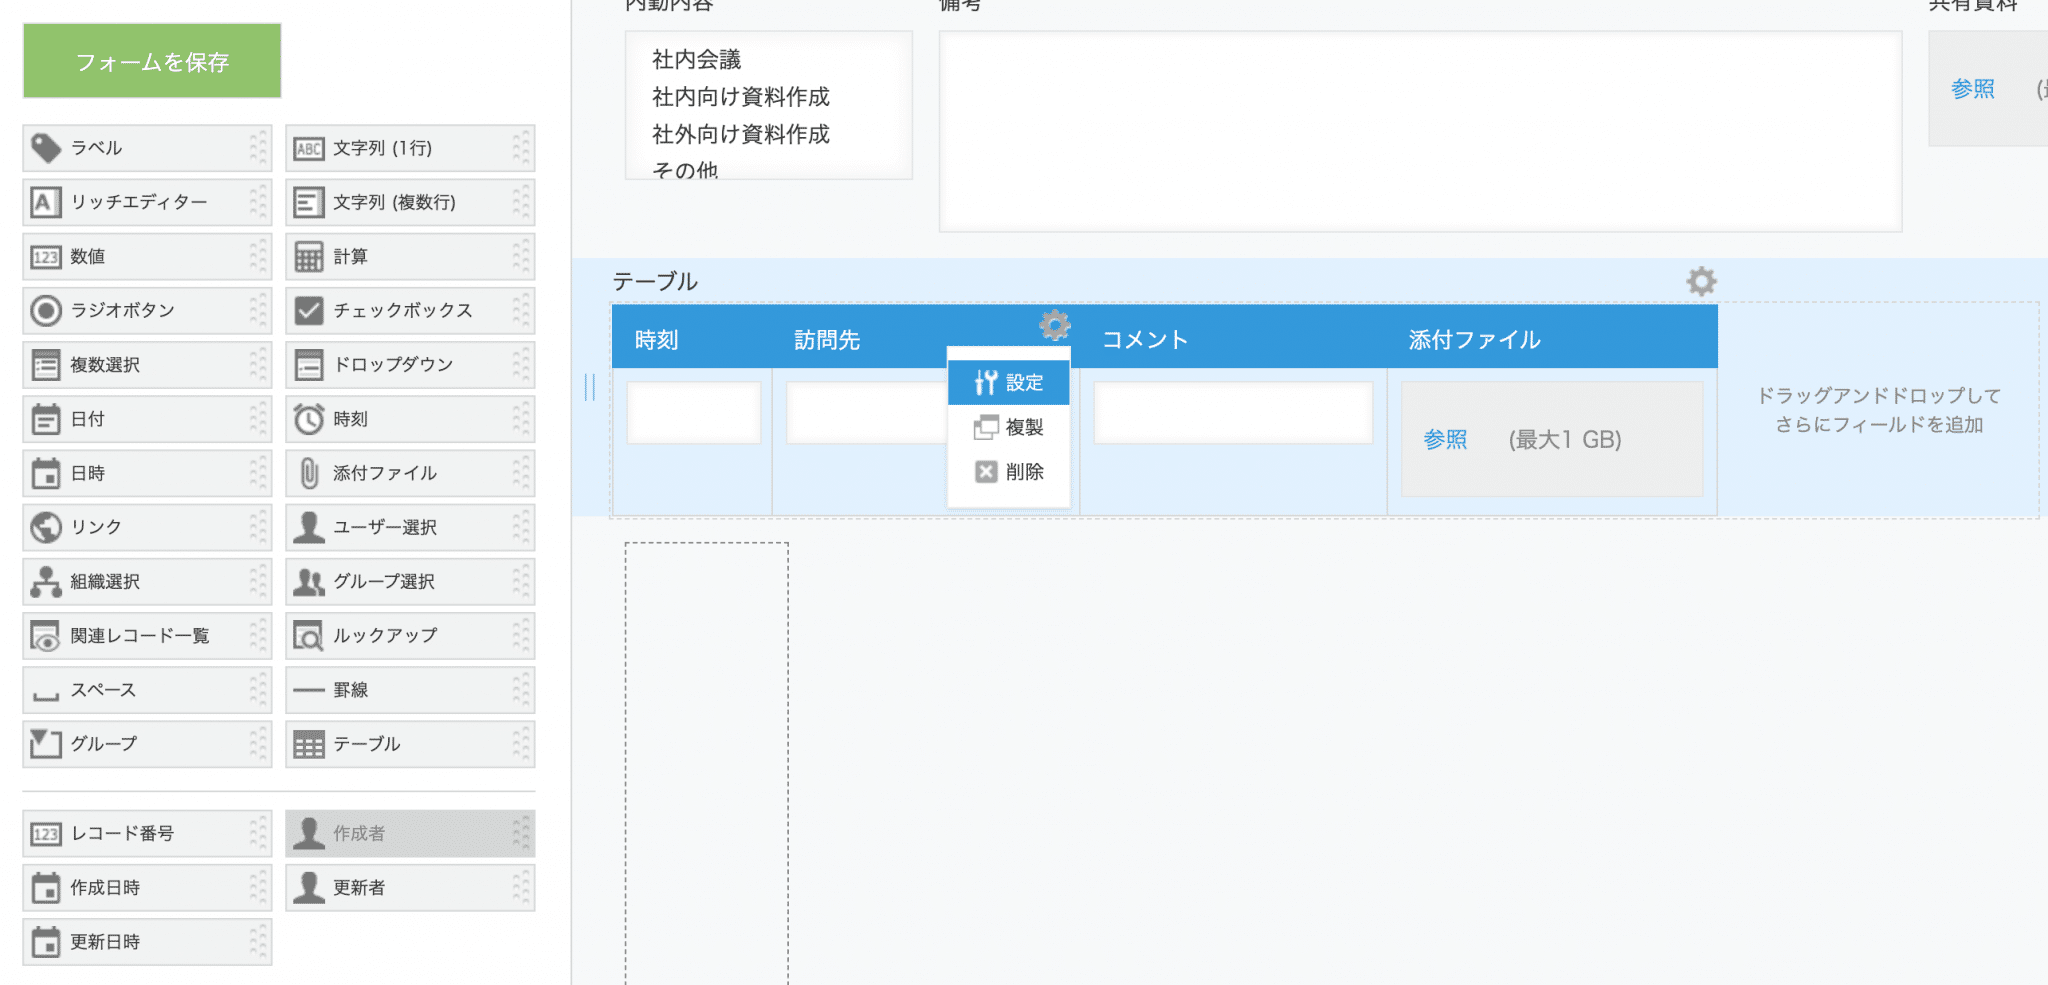Select the 関連レコード一覧 field icon
Viewport: 2048px width, 985px height.
click(x=46, y=636)
